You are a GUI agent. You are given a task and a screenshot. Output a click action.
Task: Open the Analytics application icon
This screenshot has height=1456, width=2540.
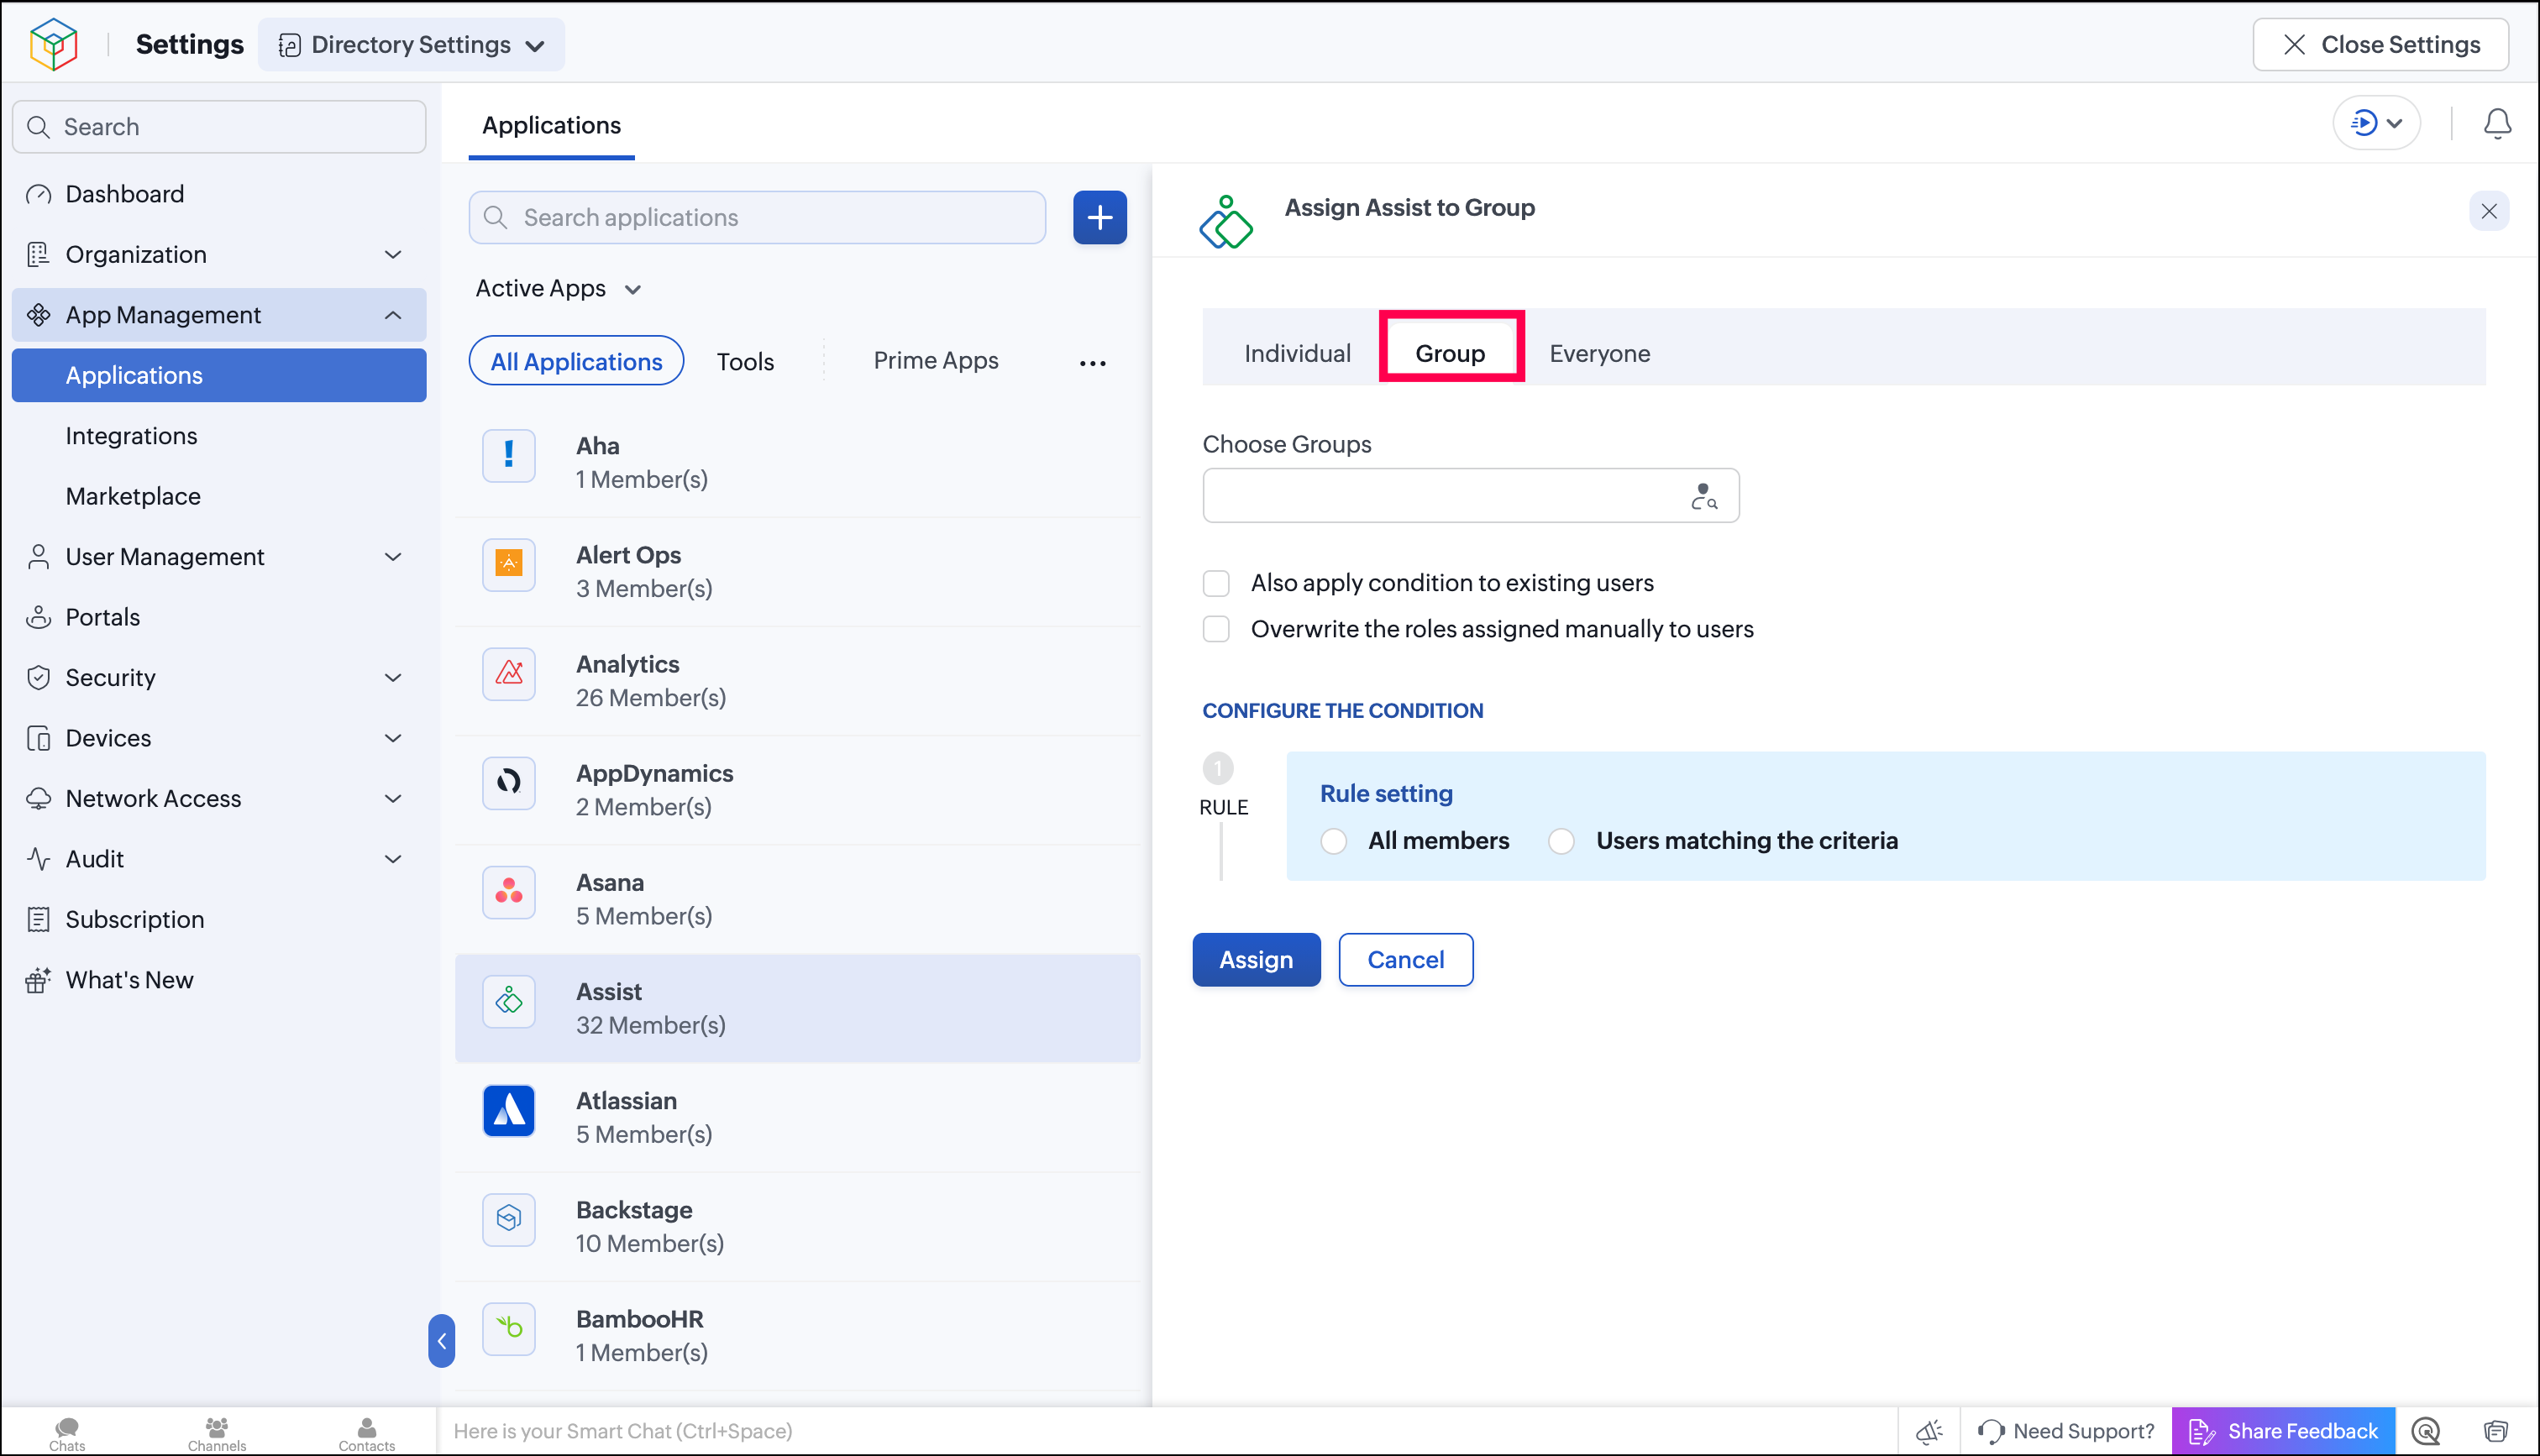(509, 673)
